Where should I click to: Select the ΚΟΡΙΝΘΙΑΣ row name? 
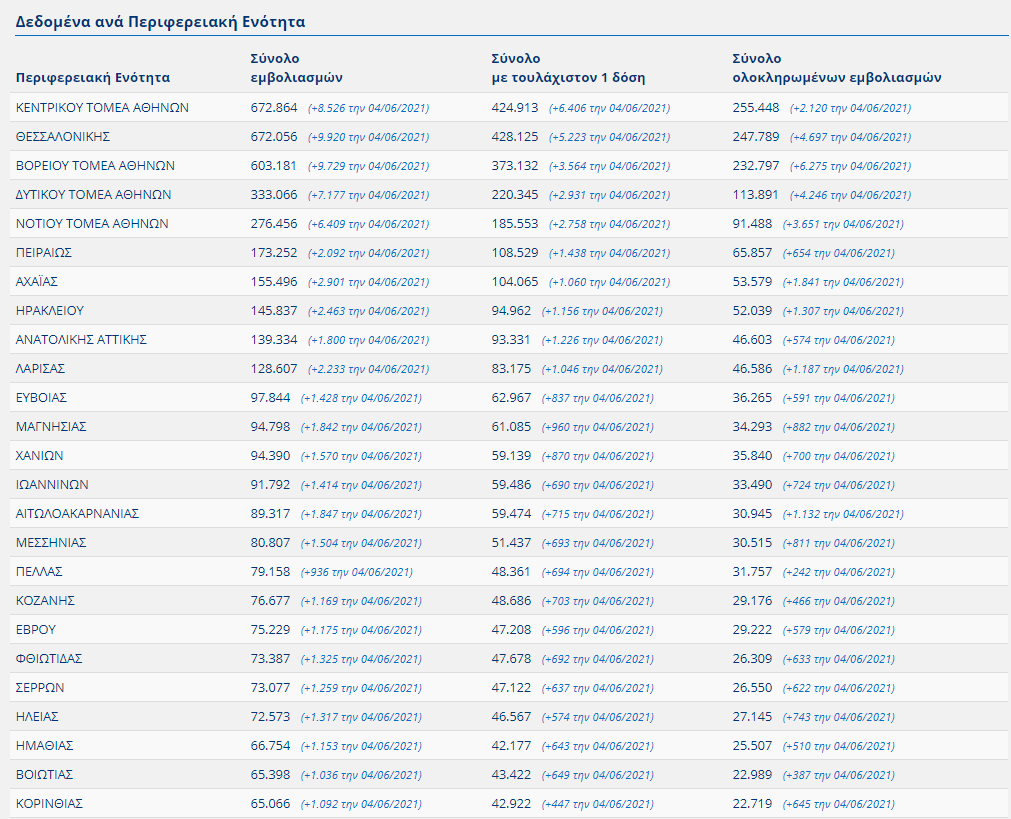49,804
